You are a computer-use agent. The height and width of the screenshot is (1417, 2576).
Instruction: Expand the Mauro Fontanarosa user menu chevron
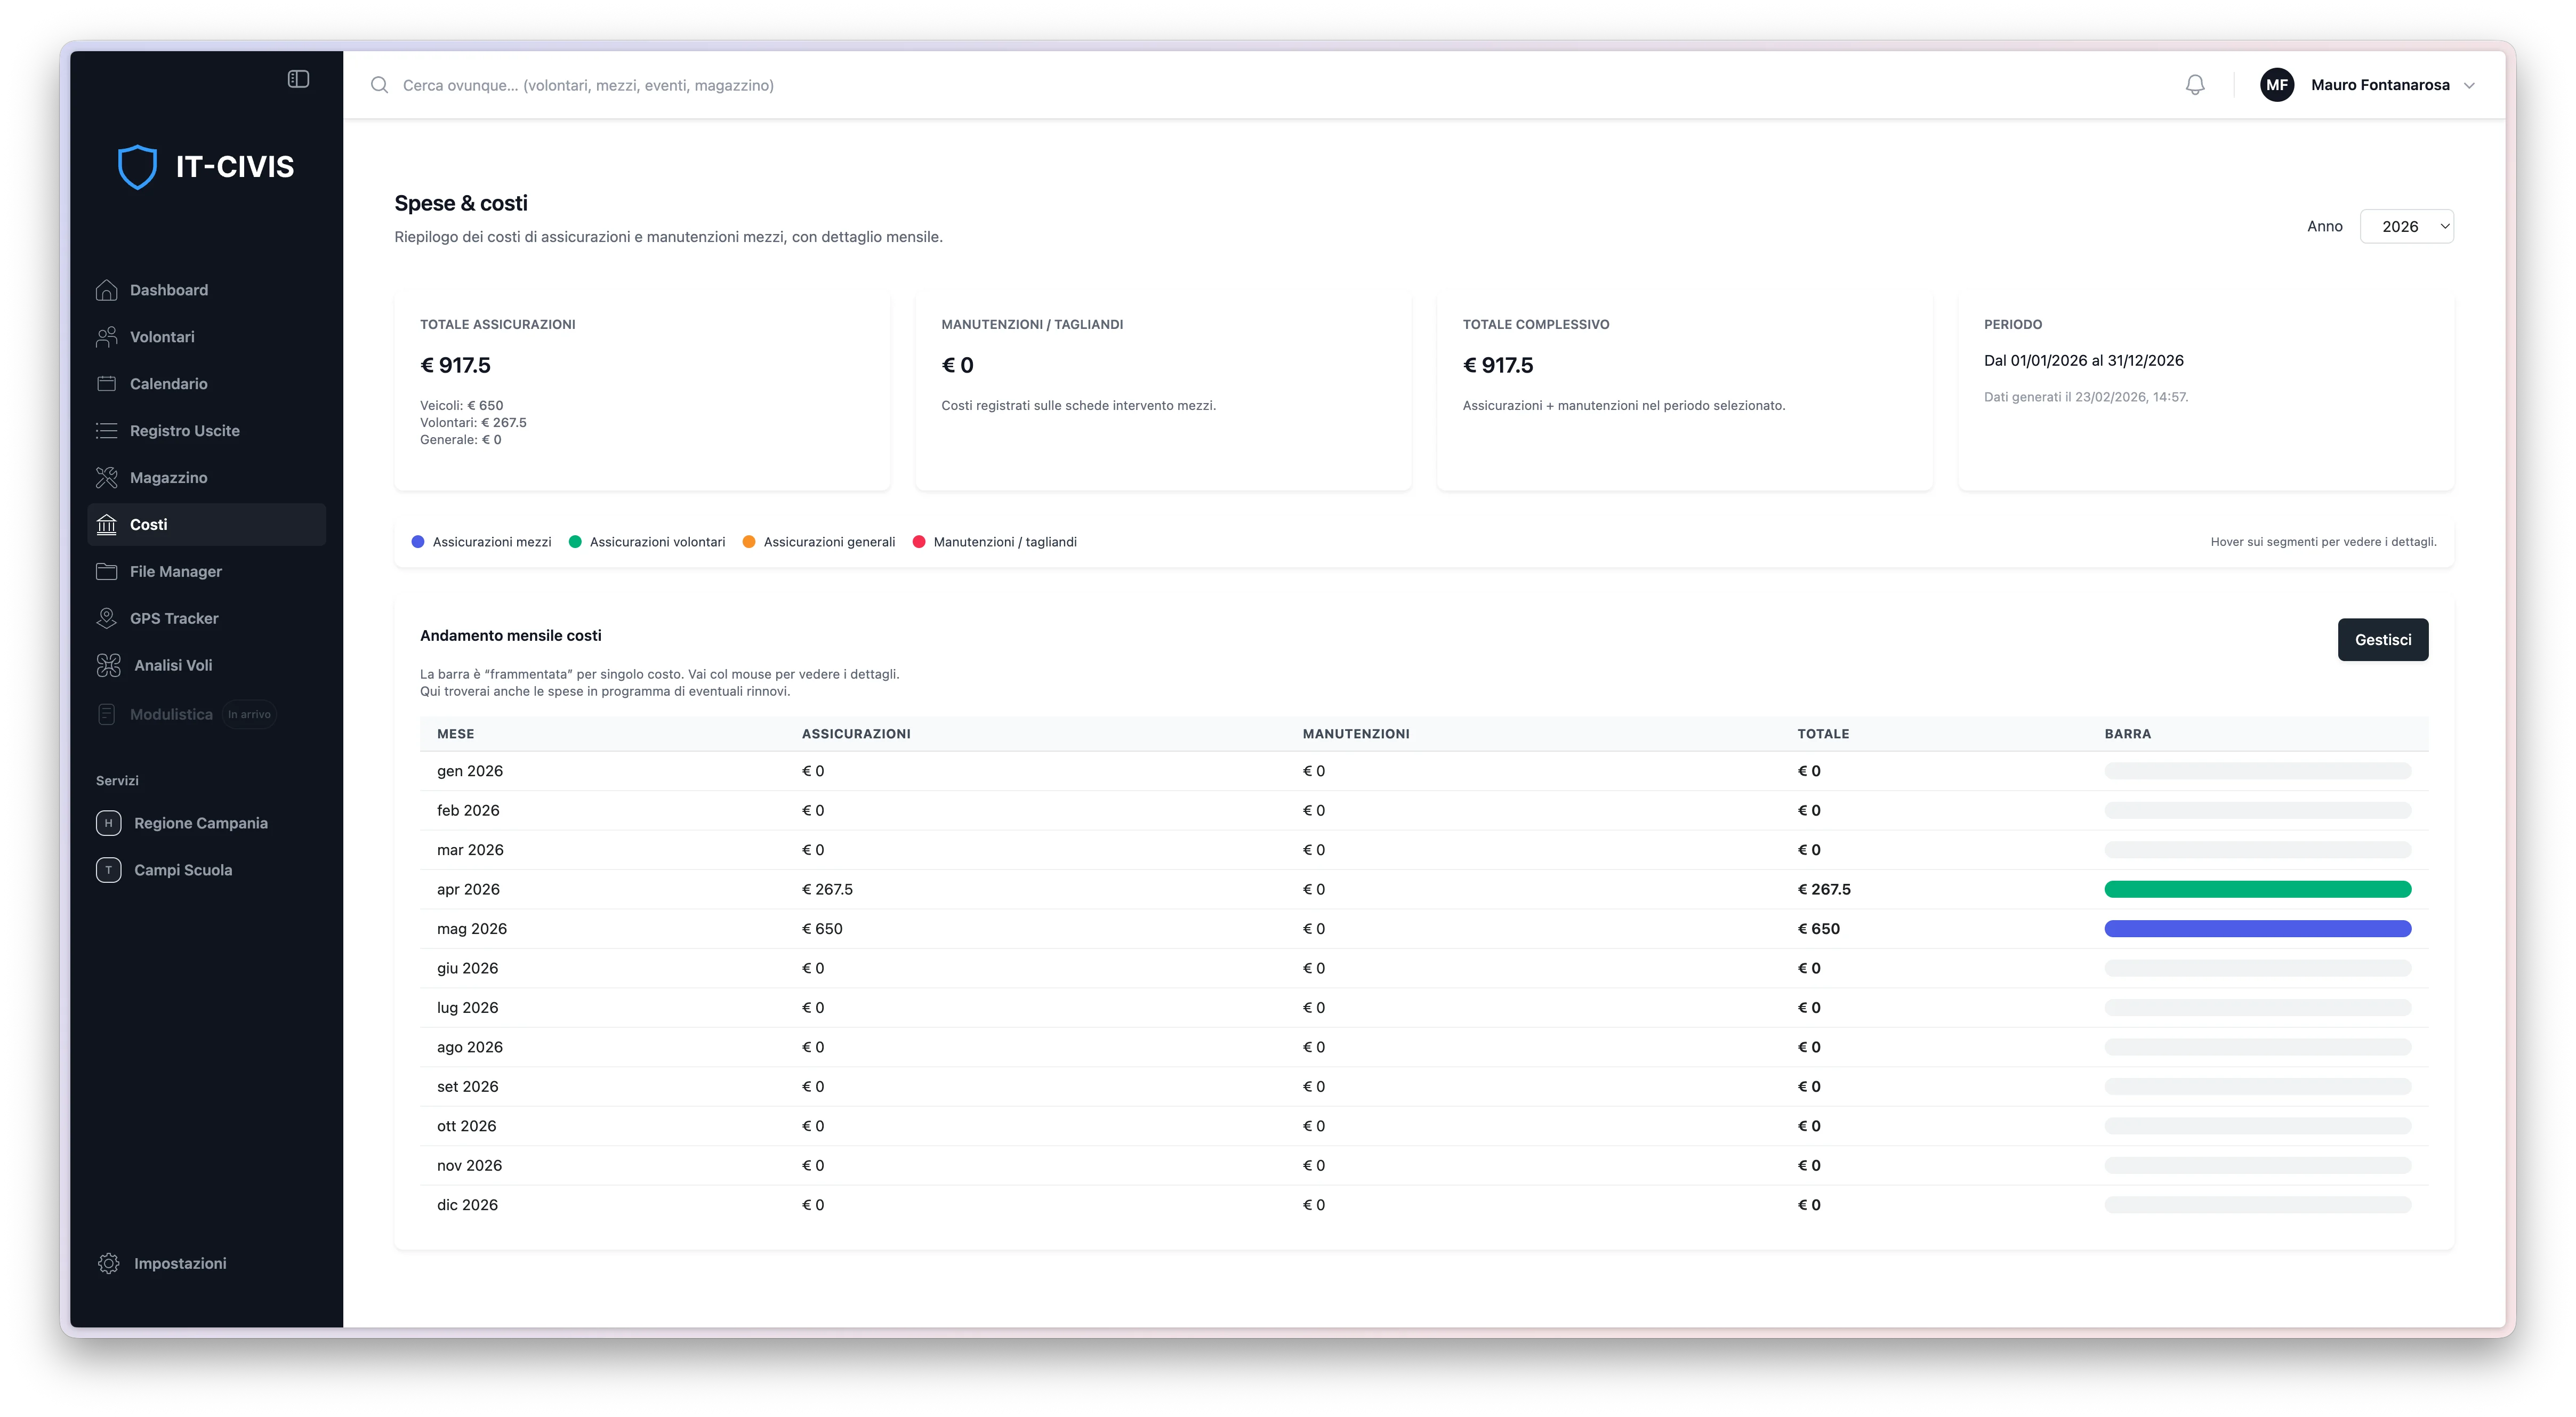[x=2469, y=86]
